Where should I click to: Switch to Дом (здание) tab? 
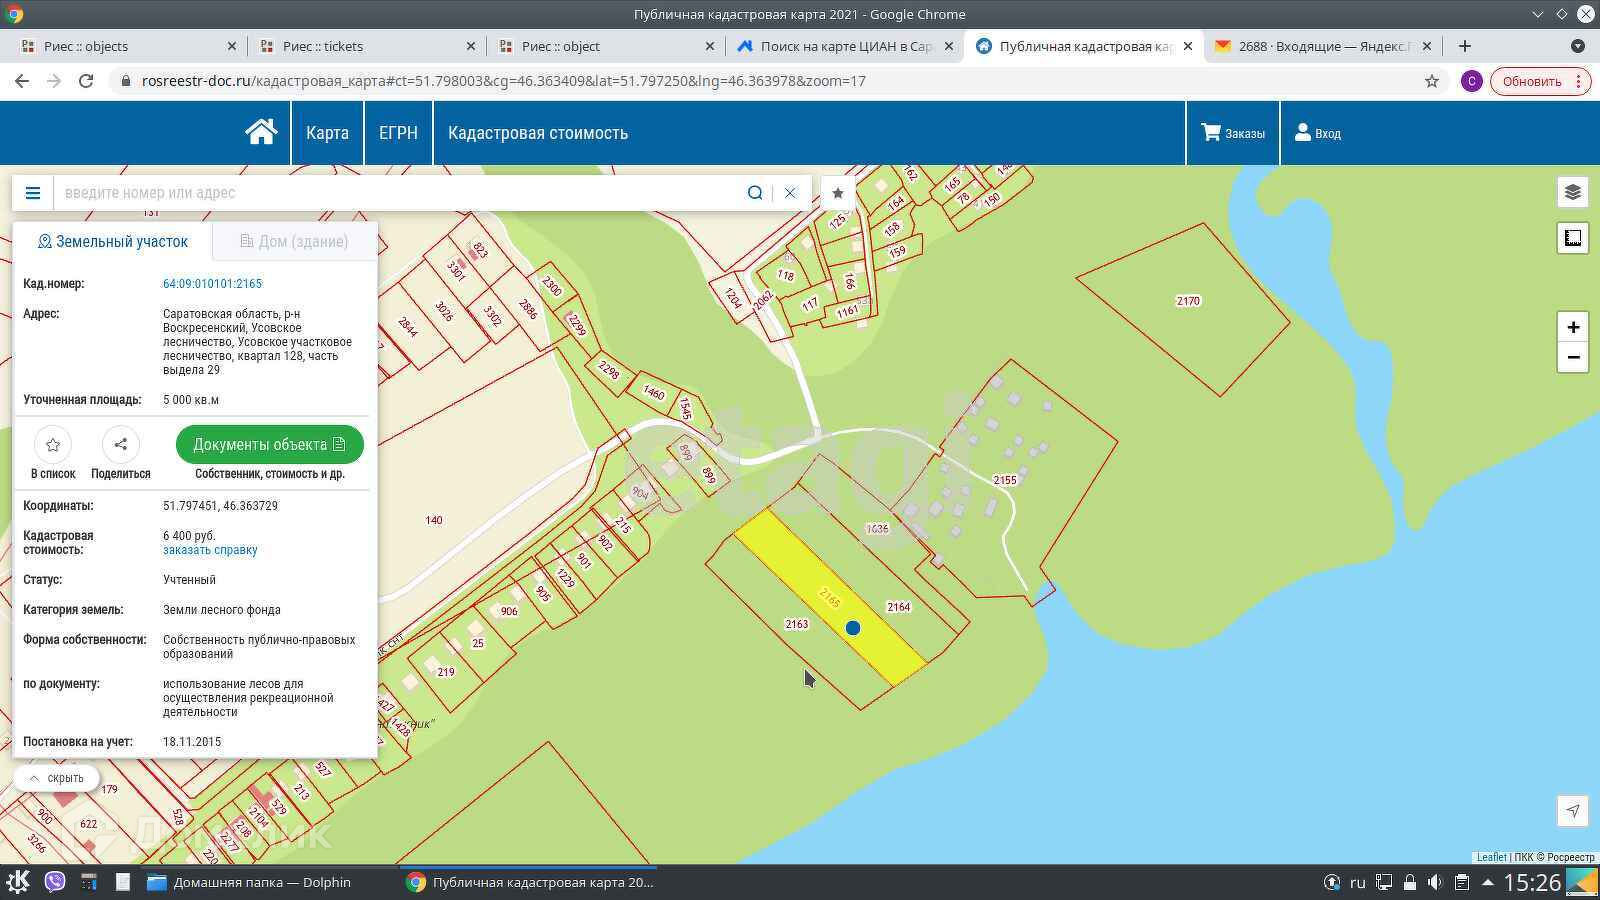(294, 241)
